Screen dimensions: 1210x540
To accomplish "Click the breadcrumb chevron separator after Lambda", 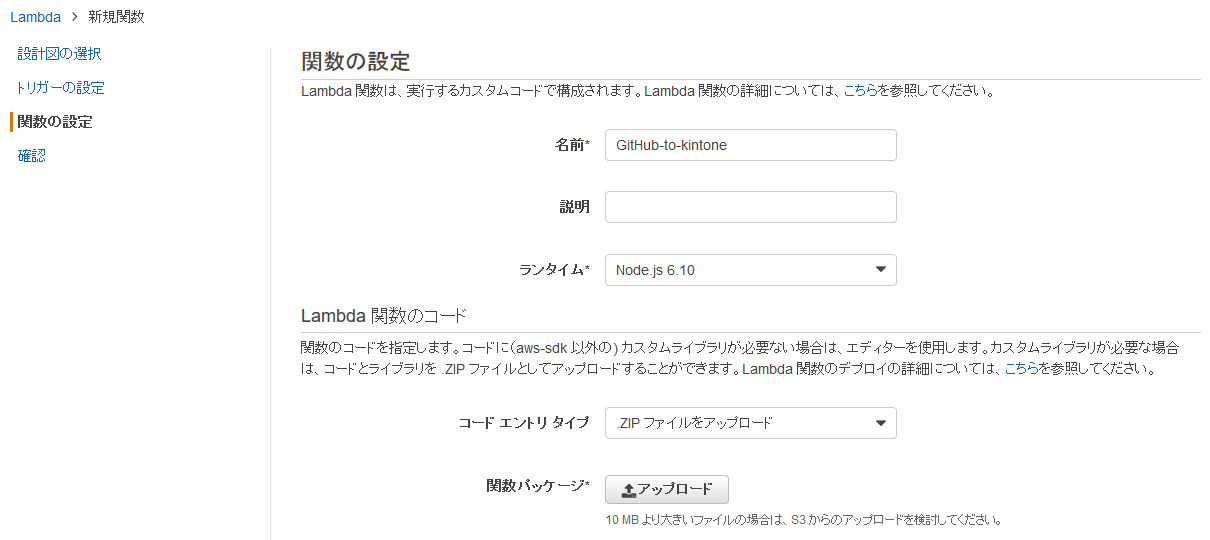I will pos(75,17).
